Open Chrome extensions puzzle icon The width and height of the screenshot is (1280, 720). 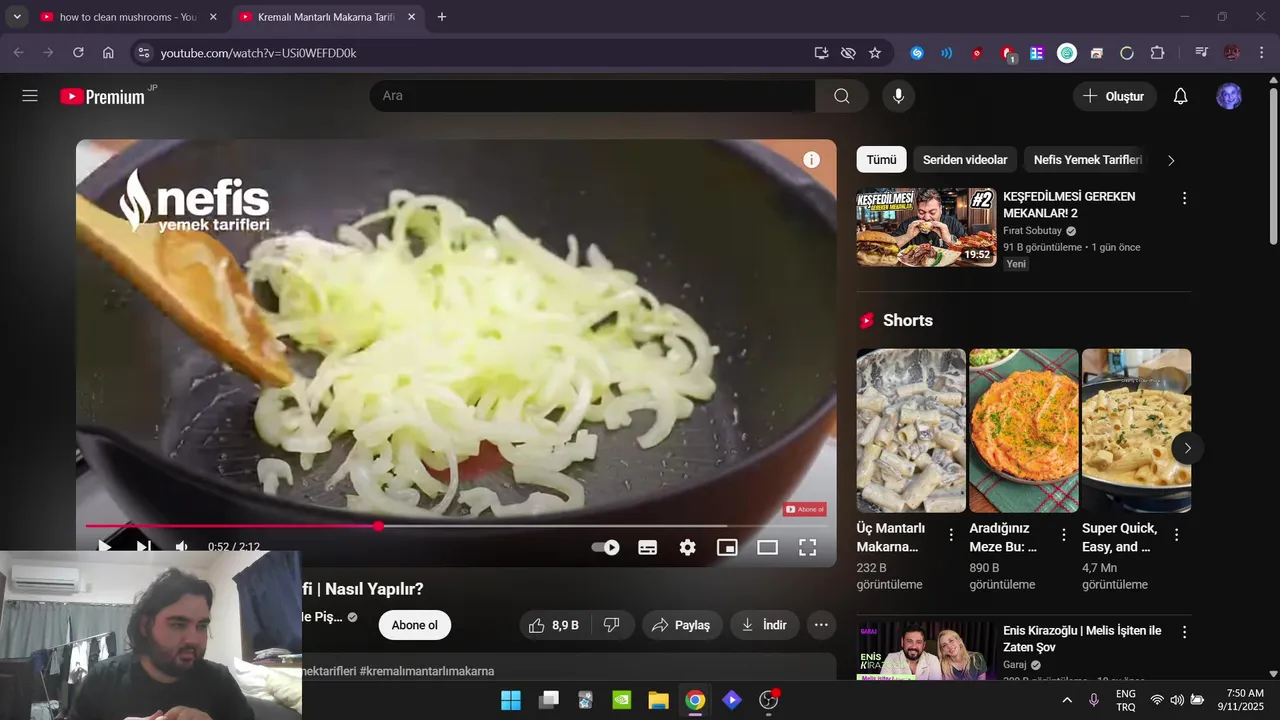1158,53
